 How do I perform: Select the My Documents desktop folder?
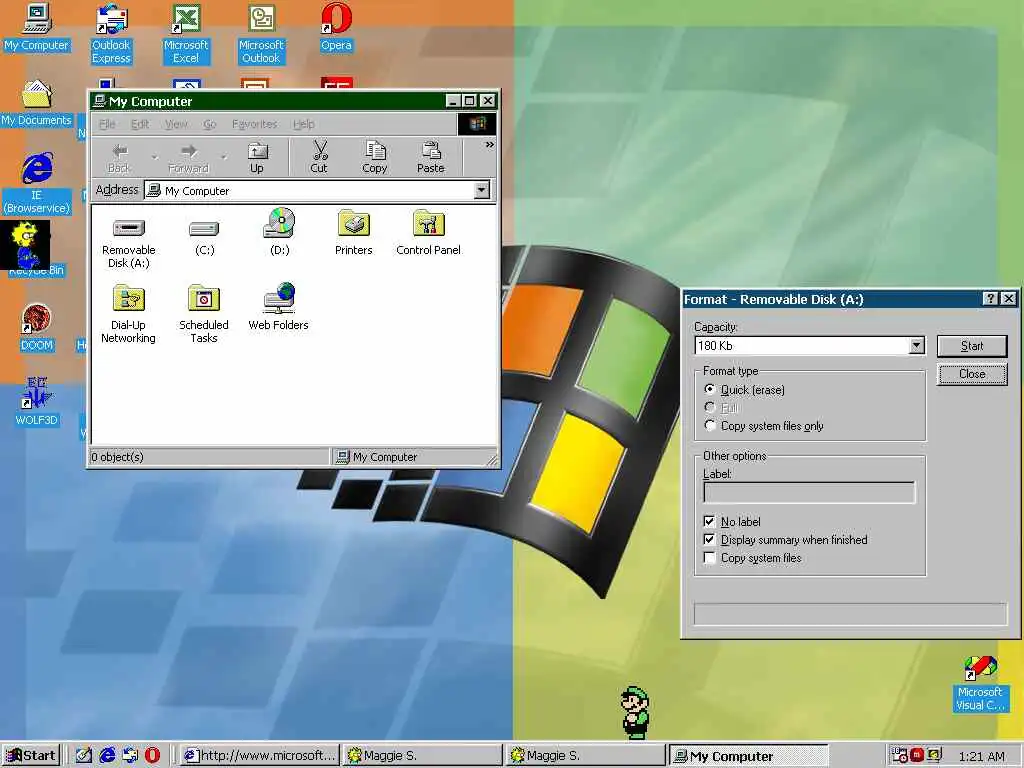click(x=37, y=103)
